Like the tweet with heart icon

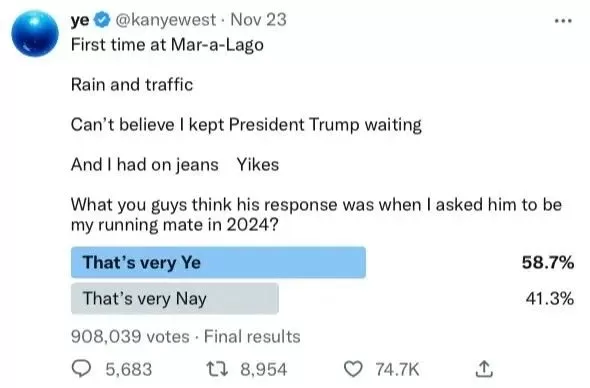point(353,369)
